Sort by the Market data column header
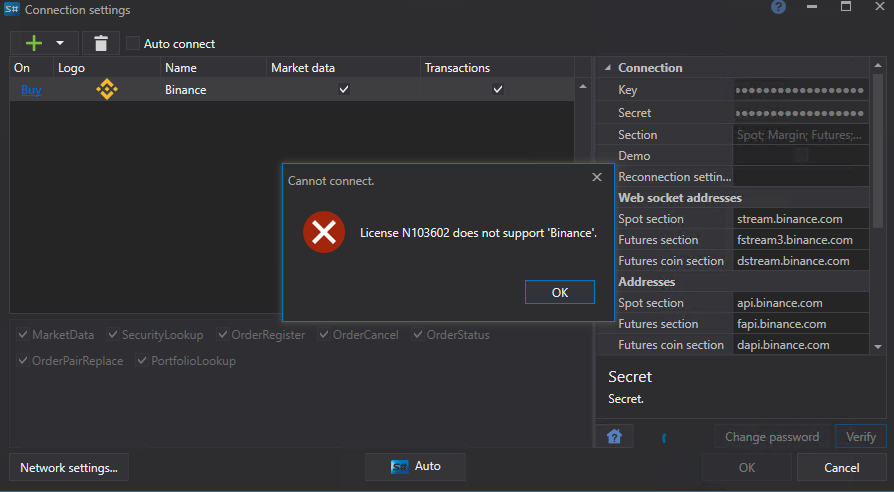Viewport: 894px width, 492px height. click(x=343, y=68)
